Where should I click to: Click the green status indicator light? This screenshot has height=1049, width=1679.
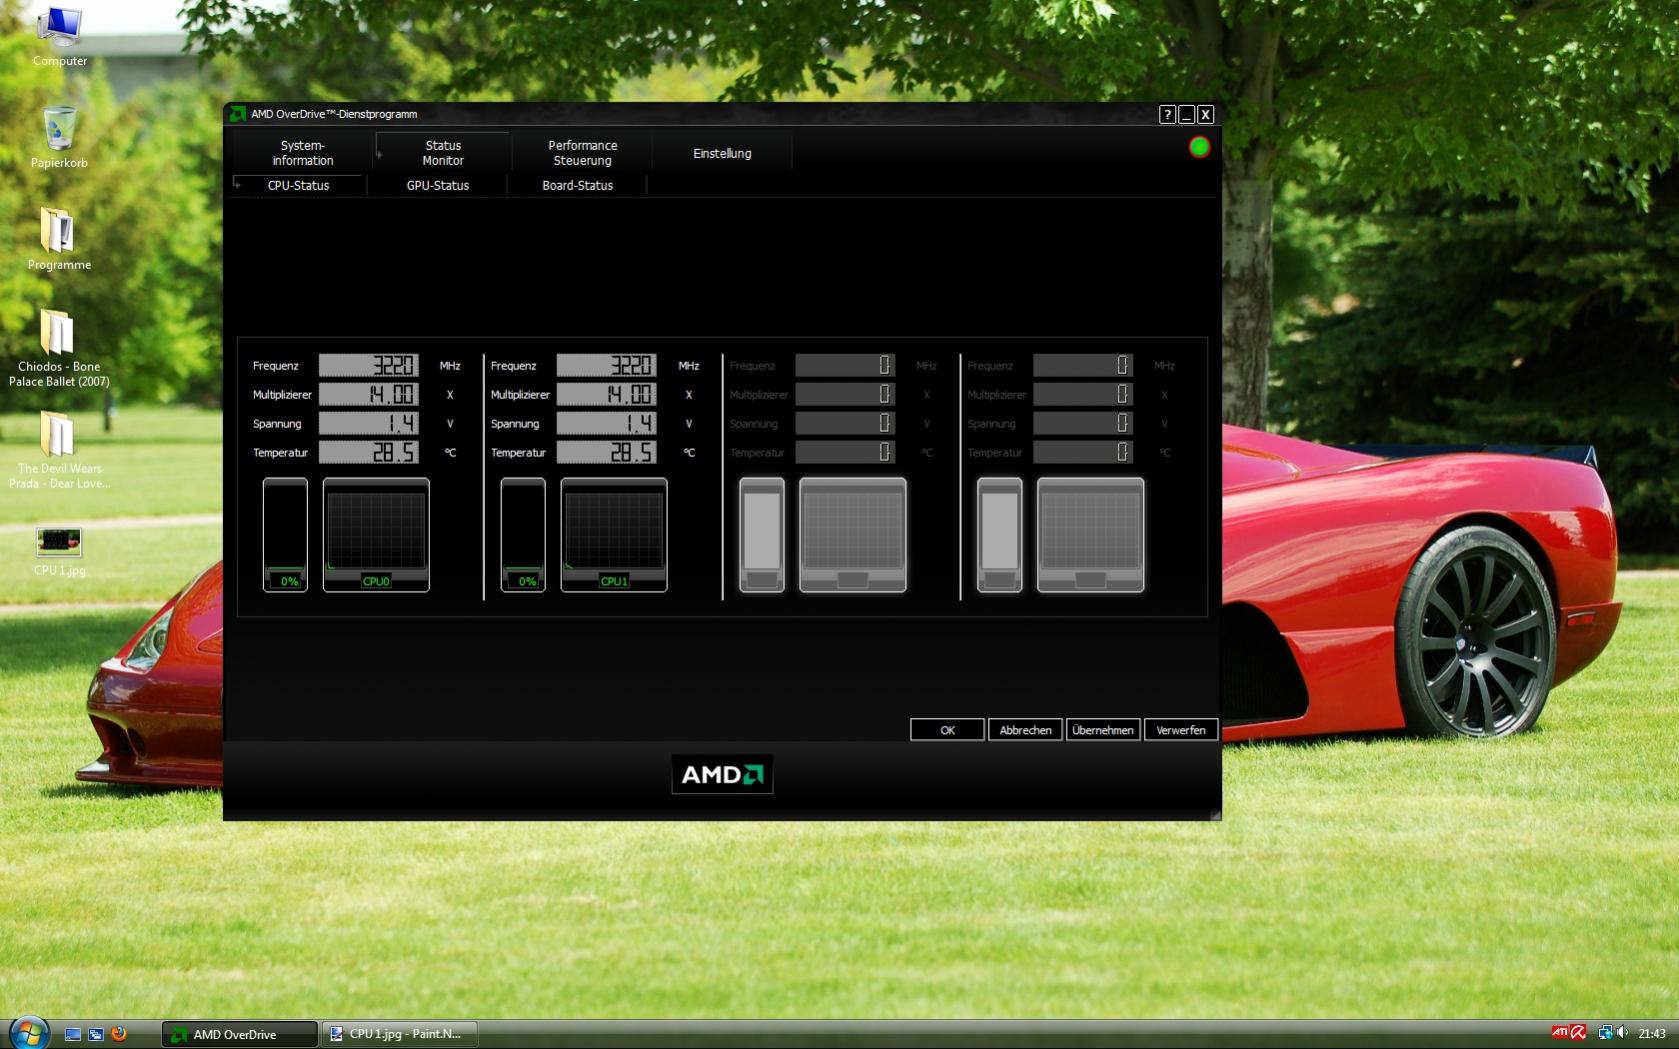[x=1199, y=148]
